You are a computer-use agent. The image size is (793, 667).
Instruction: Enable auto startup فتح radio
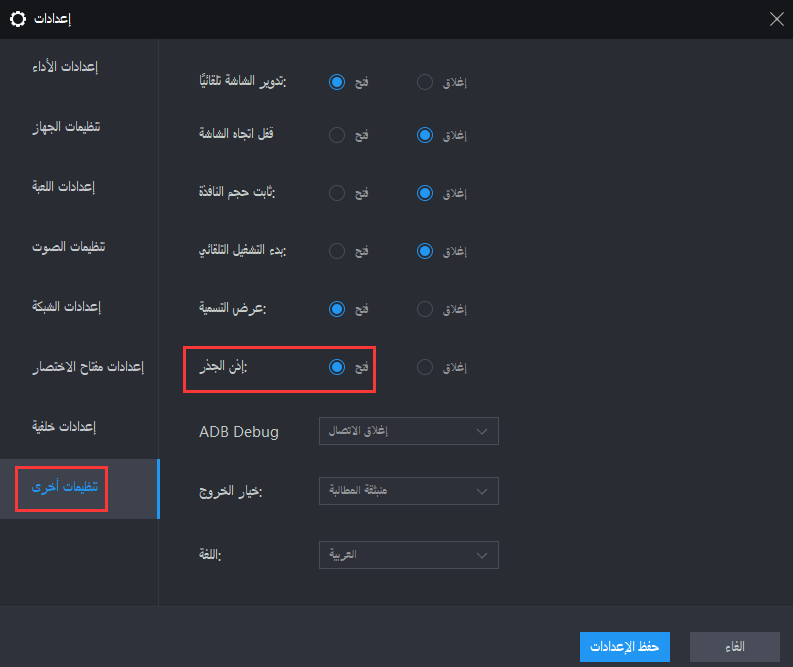pos(337,251)
